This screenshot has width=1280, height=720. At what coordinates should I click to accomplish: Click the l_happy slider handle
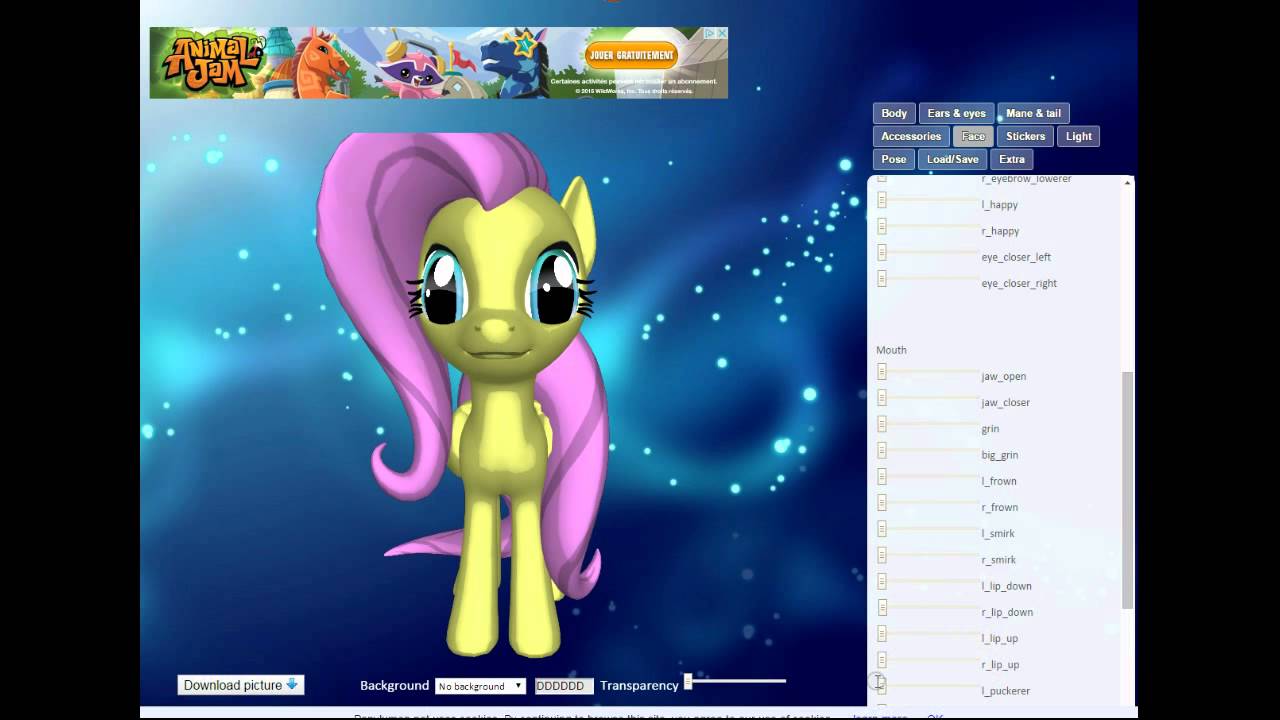tap(882, 200)
